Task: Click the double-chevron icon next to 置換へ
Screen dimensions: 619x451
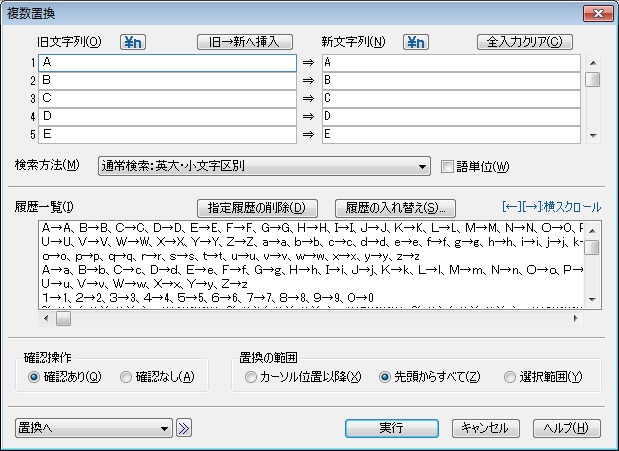Action: tap(184, 428)
